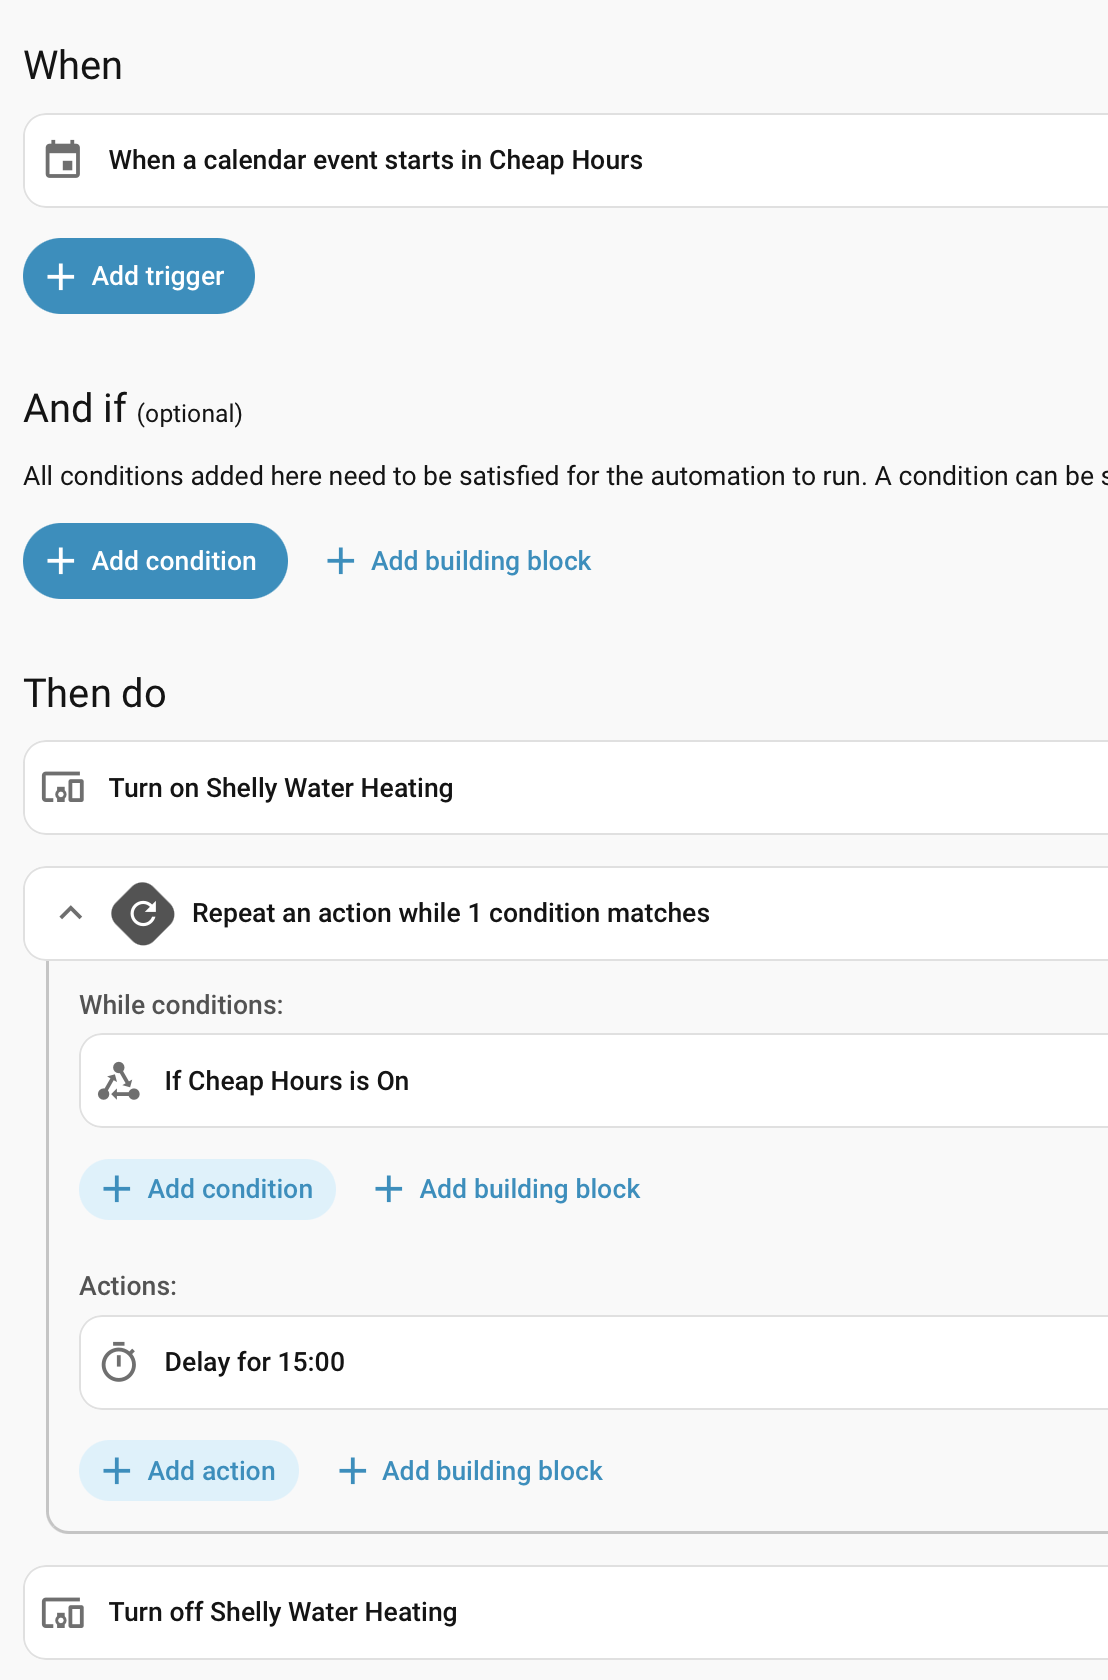Add building block under While conditions
Viewport: 1108px width, 1680px height.
tap(508, 1189)
